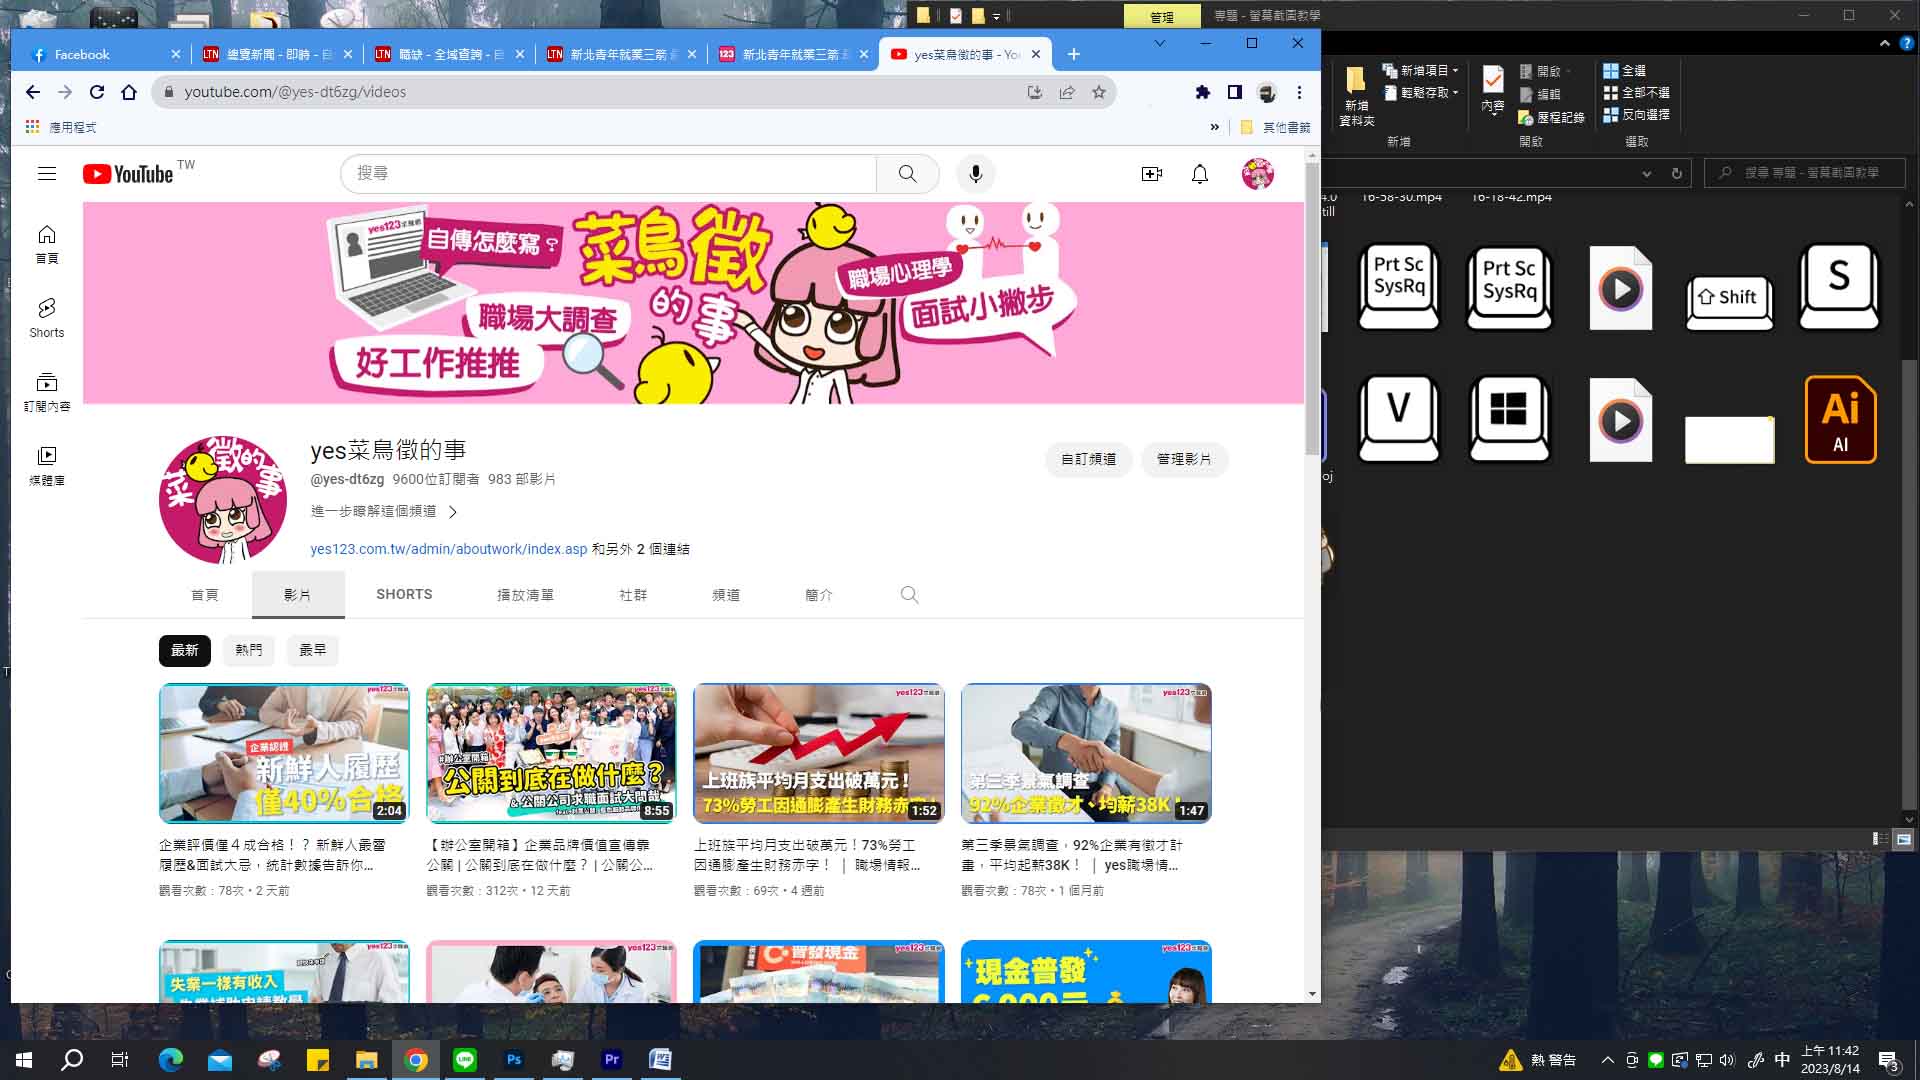Open the Chrome extensions puzzle icon

coord(1203,92)
